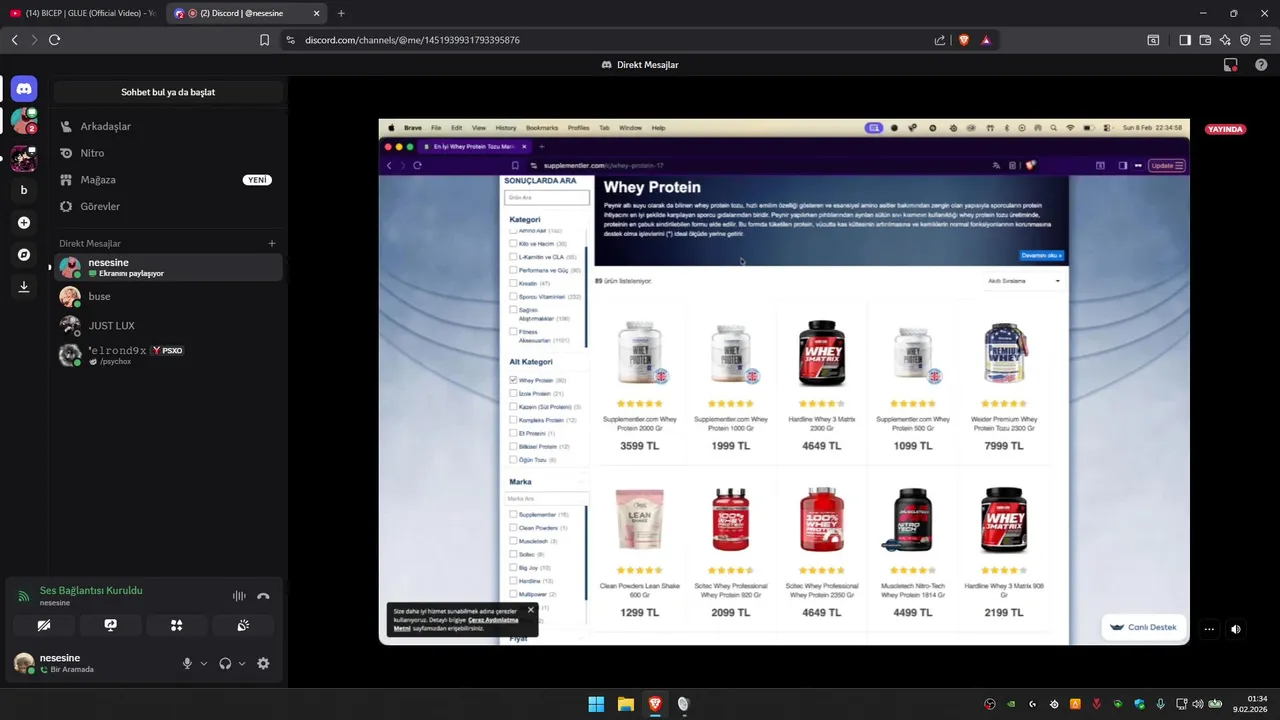The width and height of the screenshot is (1280, 720).
Task: Turn on camera in voice panel
Action: click(44, 625)
